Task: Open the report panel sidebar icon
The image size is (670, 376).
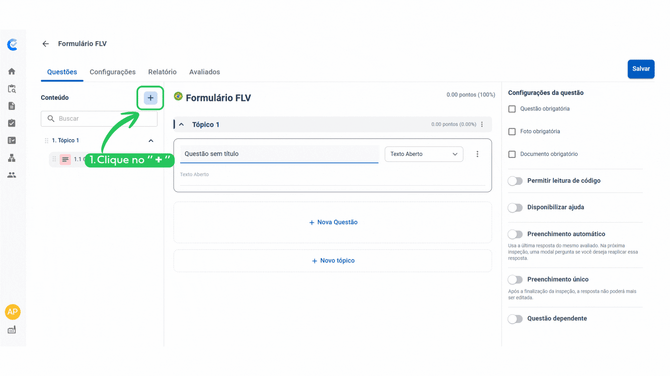Action: click(x=12, y=140)
